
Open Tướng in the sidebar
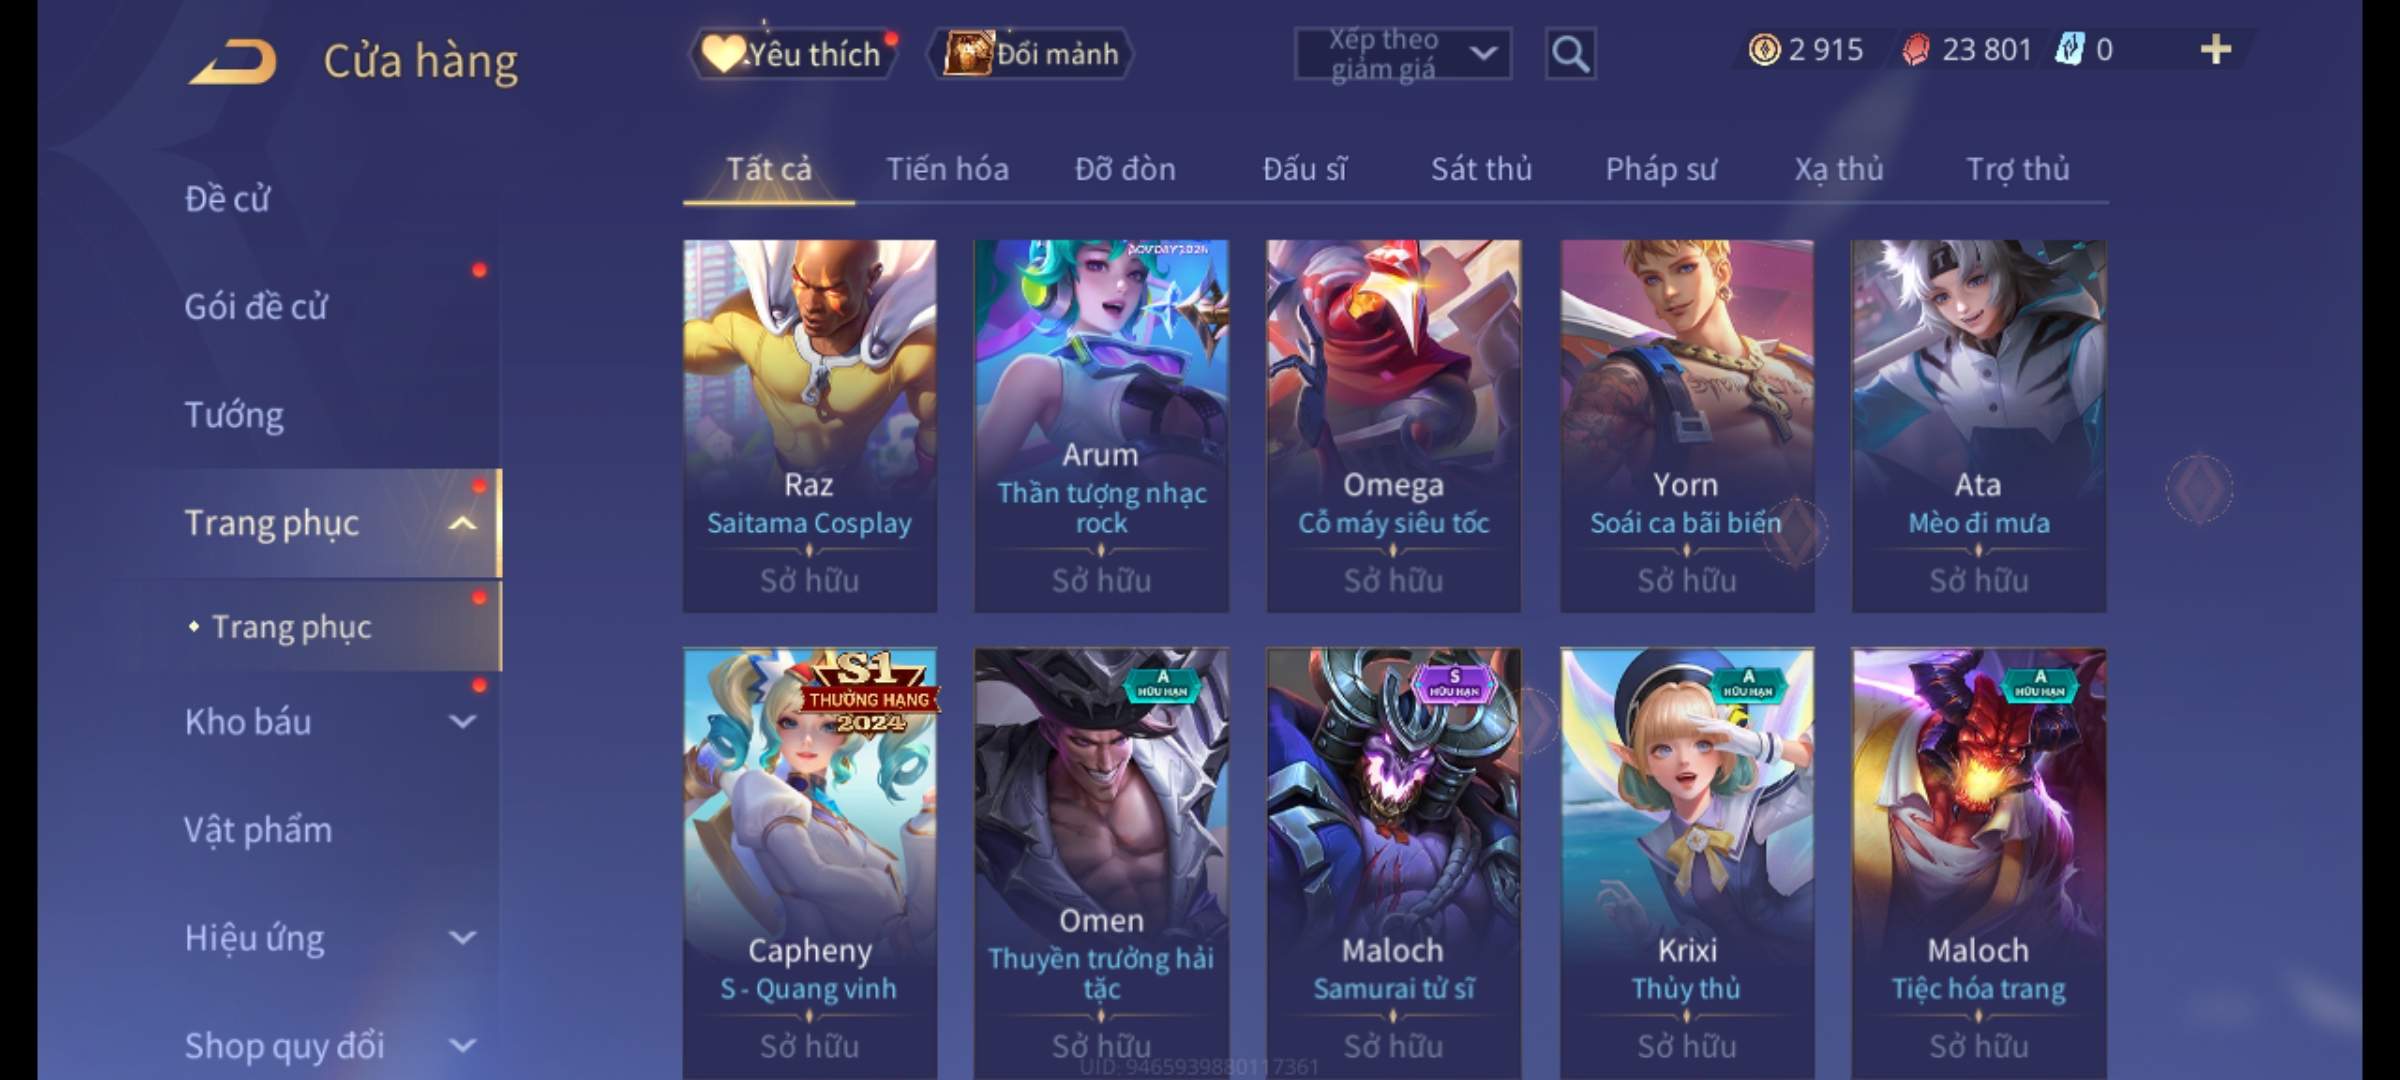pos(234,415)
